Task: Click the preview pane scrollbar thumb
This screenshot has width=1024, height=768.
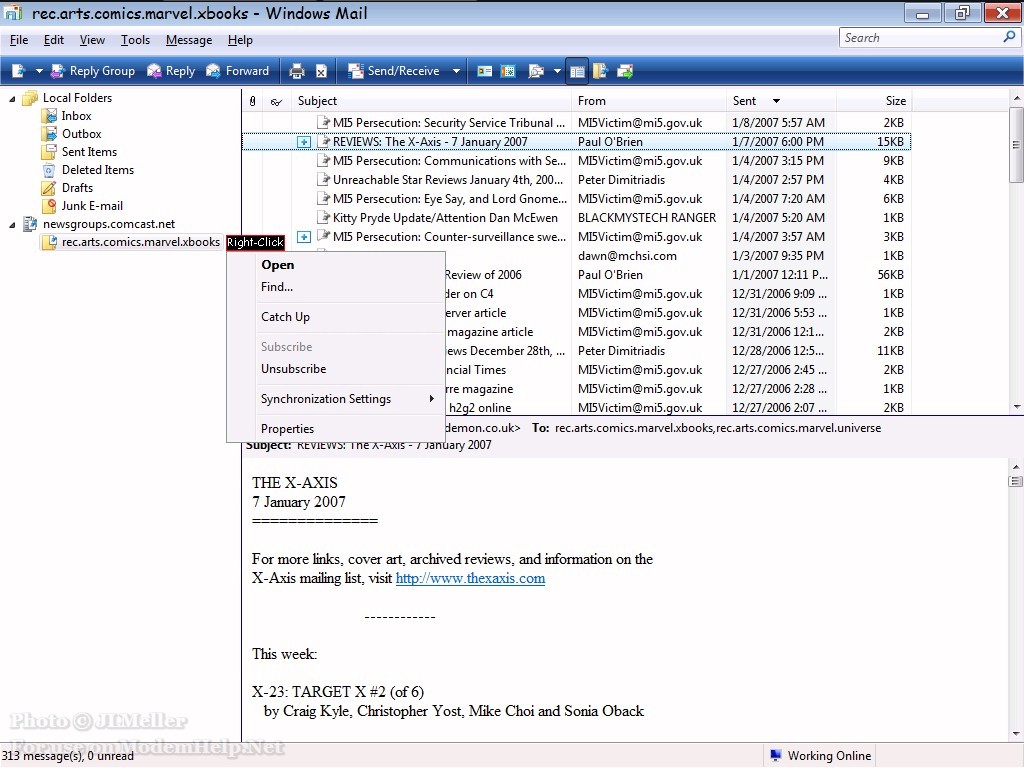Action: (x=1016, y=481)
